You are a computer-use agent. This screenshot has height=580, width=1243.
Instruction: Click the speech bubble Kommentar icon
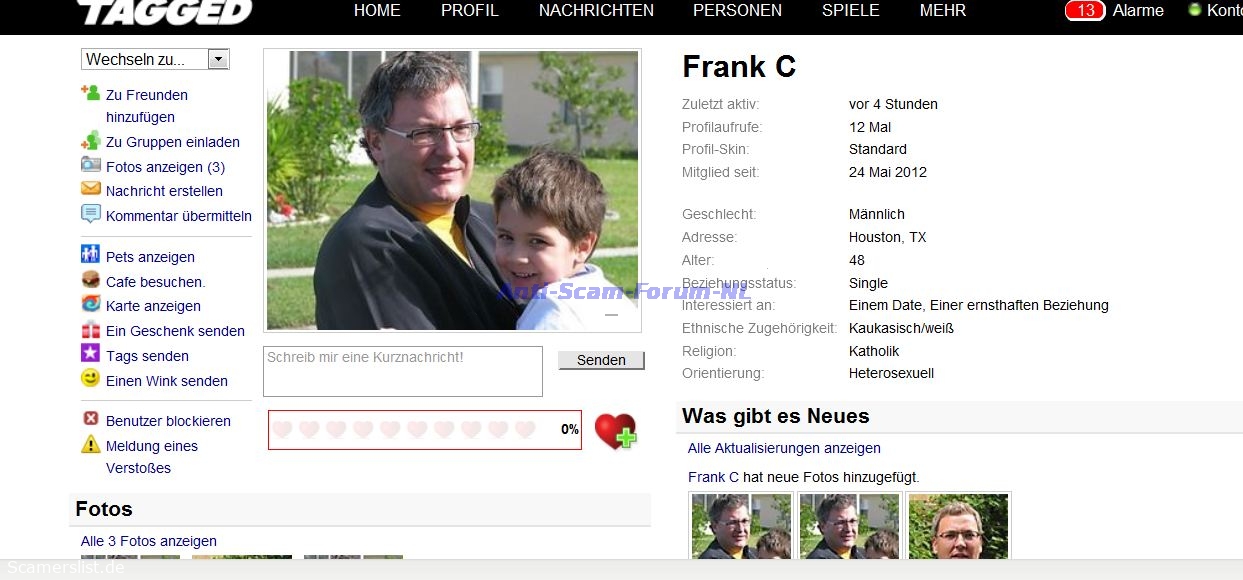(90, 214)
